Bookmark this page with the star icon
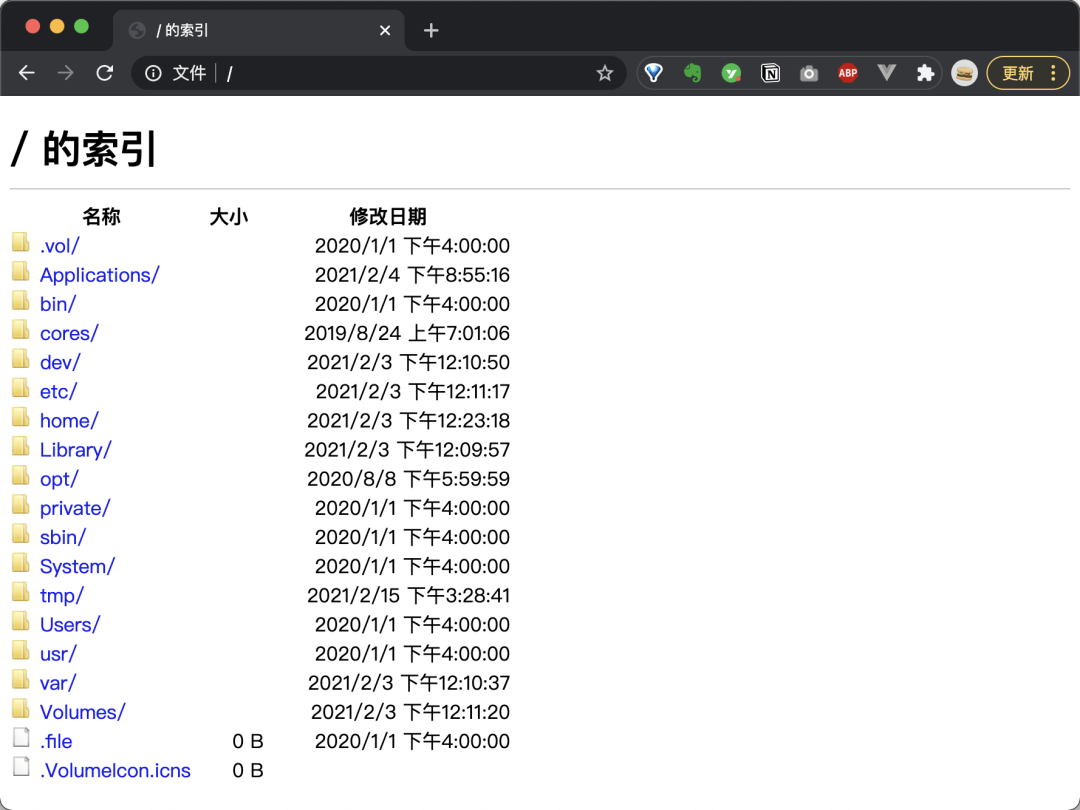1080x810 pixels. click(x=605, y=73)
